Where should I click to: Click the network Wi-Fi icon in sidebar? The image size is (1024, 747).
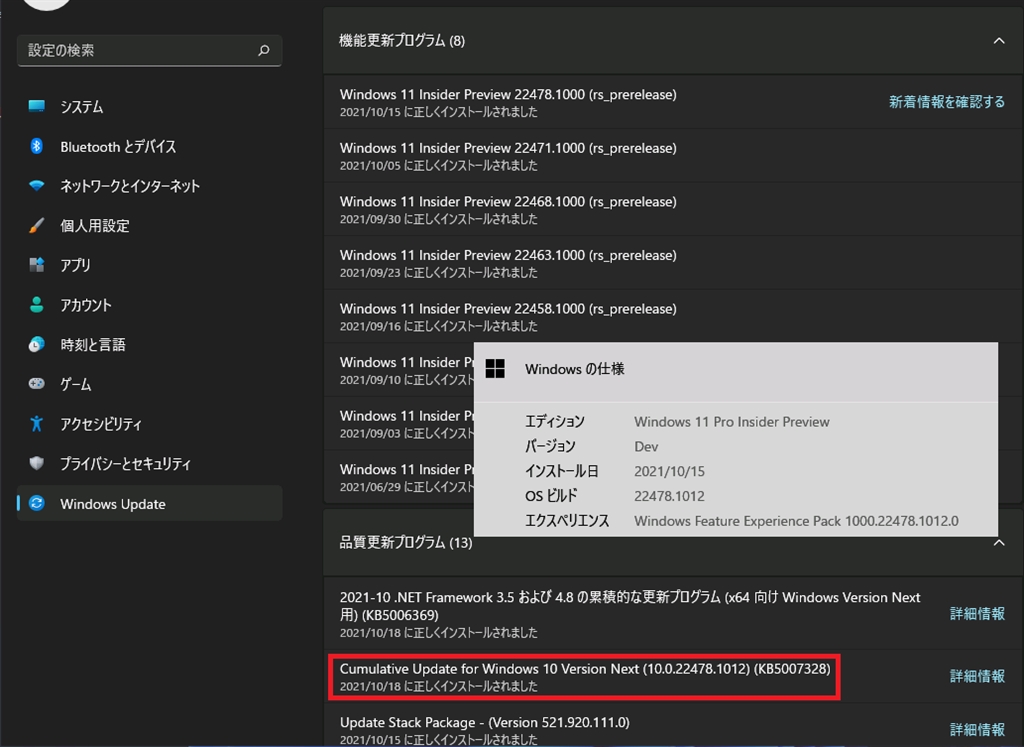37,186
